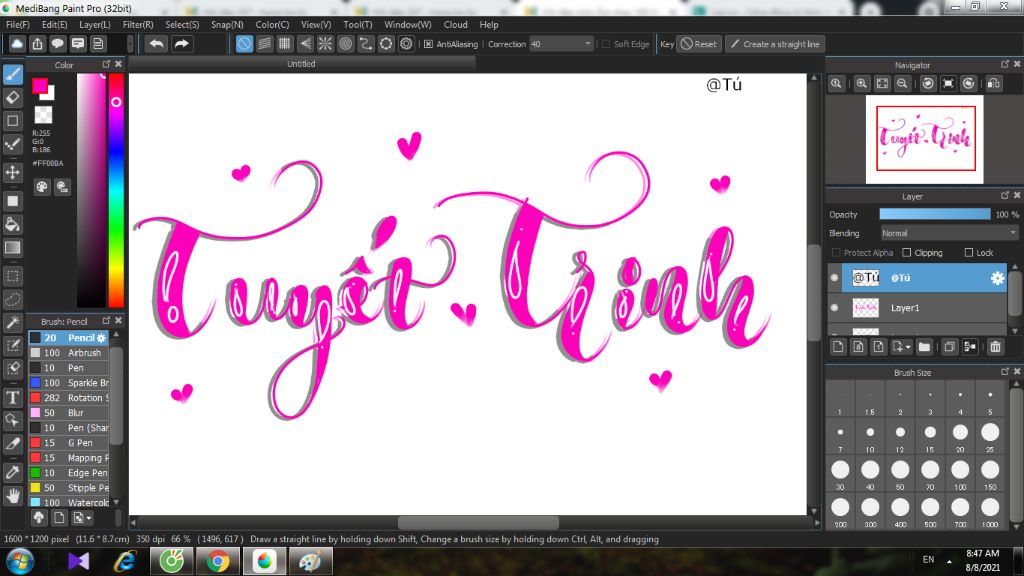Enable circle snap guide
This screenshot has height=576, width=1024.
pyautogui.click(x=345, y=44)
